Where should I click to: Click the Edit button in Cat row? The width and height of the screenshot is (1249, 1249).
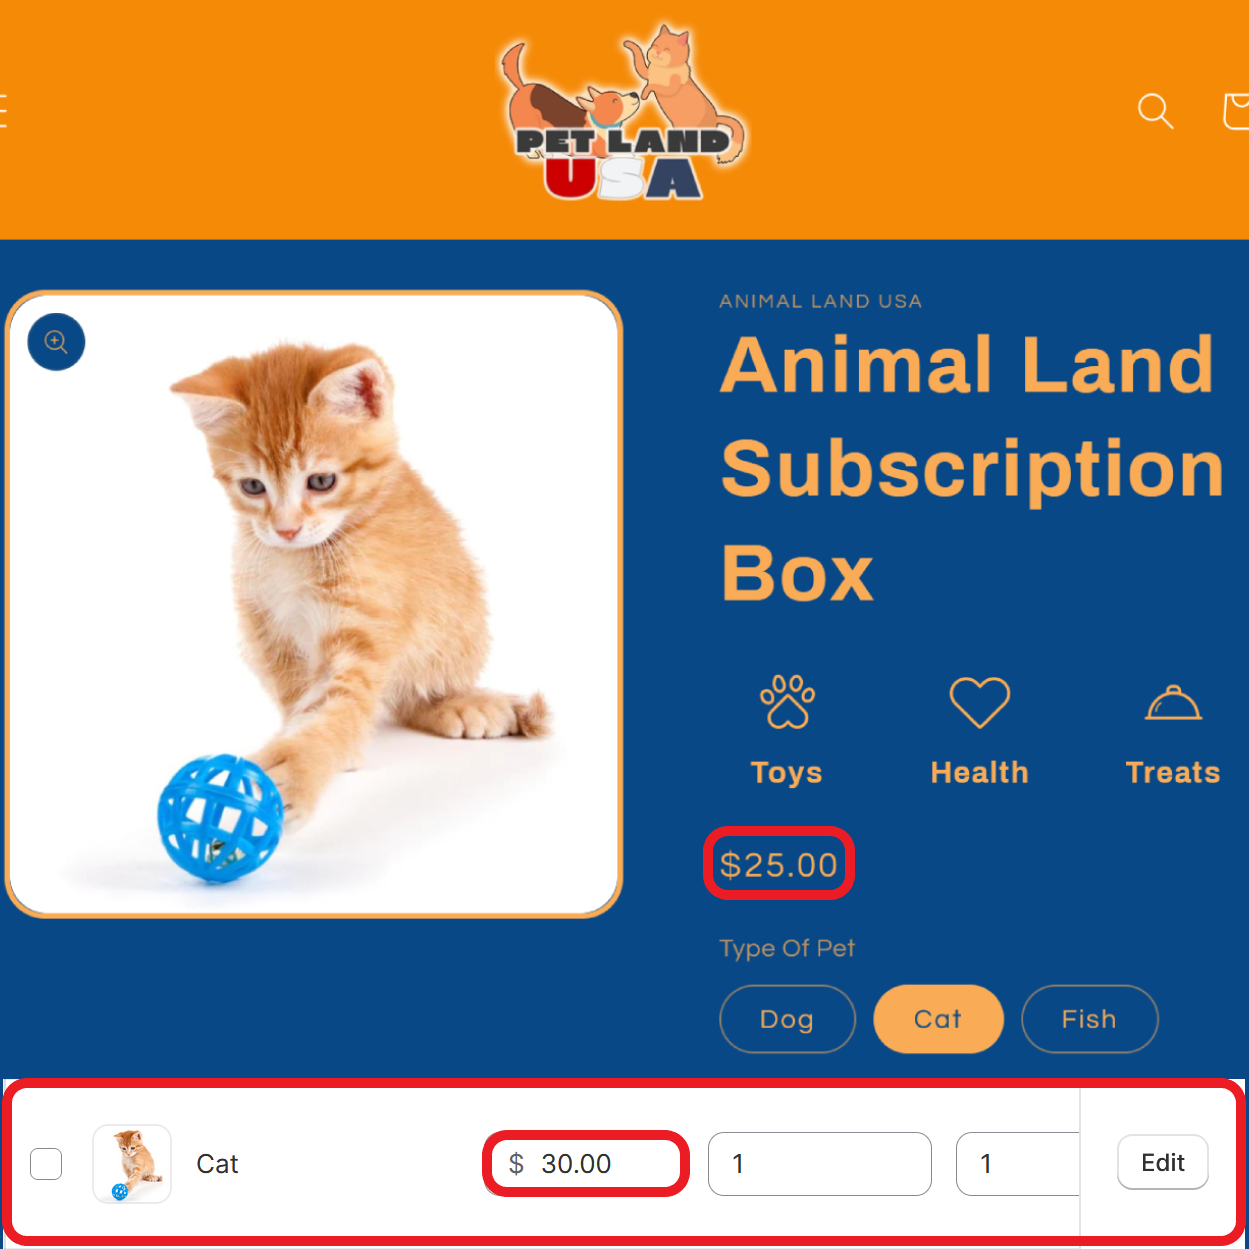click(x=1163, y=1162)
